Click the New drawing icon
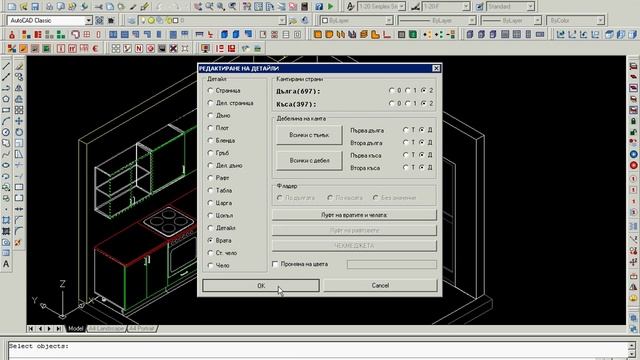 click(12, 7)
